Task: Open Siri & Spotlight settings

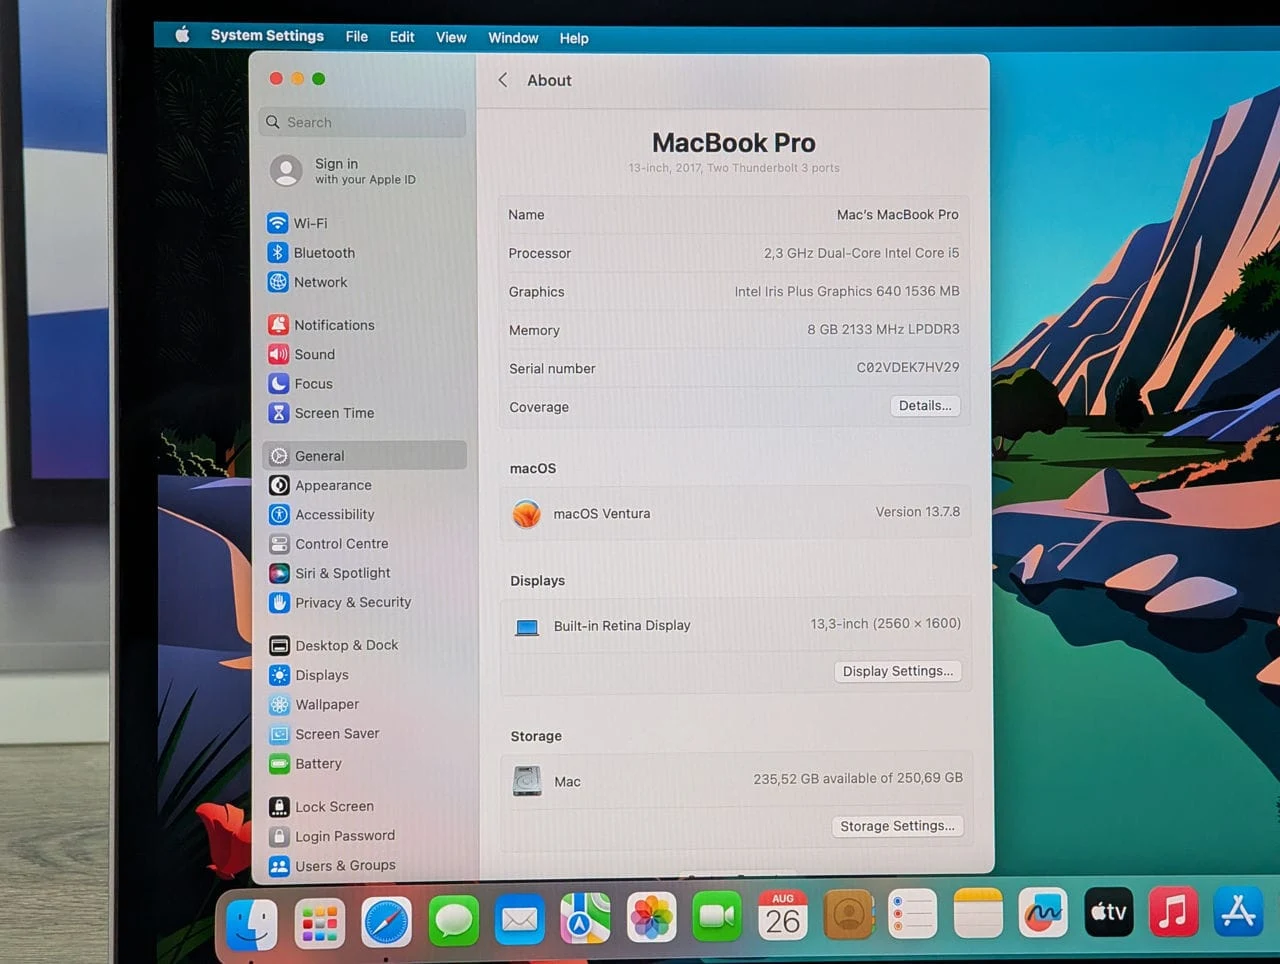Action: 330,573
